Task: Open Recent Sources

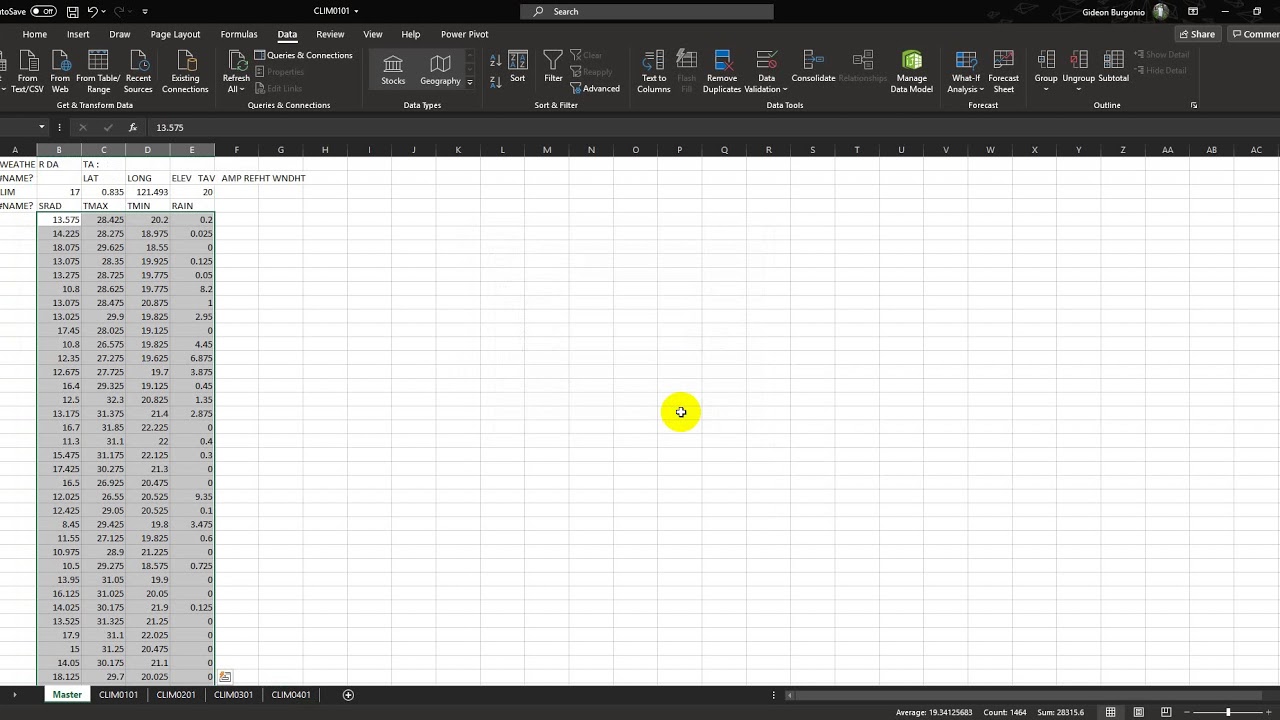Action: tap(138, 72)
